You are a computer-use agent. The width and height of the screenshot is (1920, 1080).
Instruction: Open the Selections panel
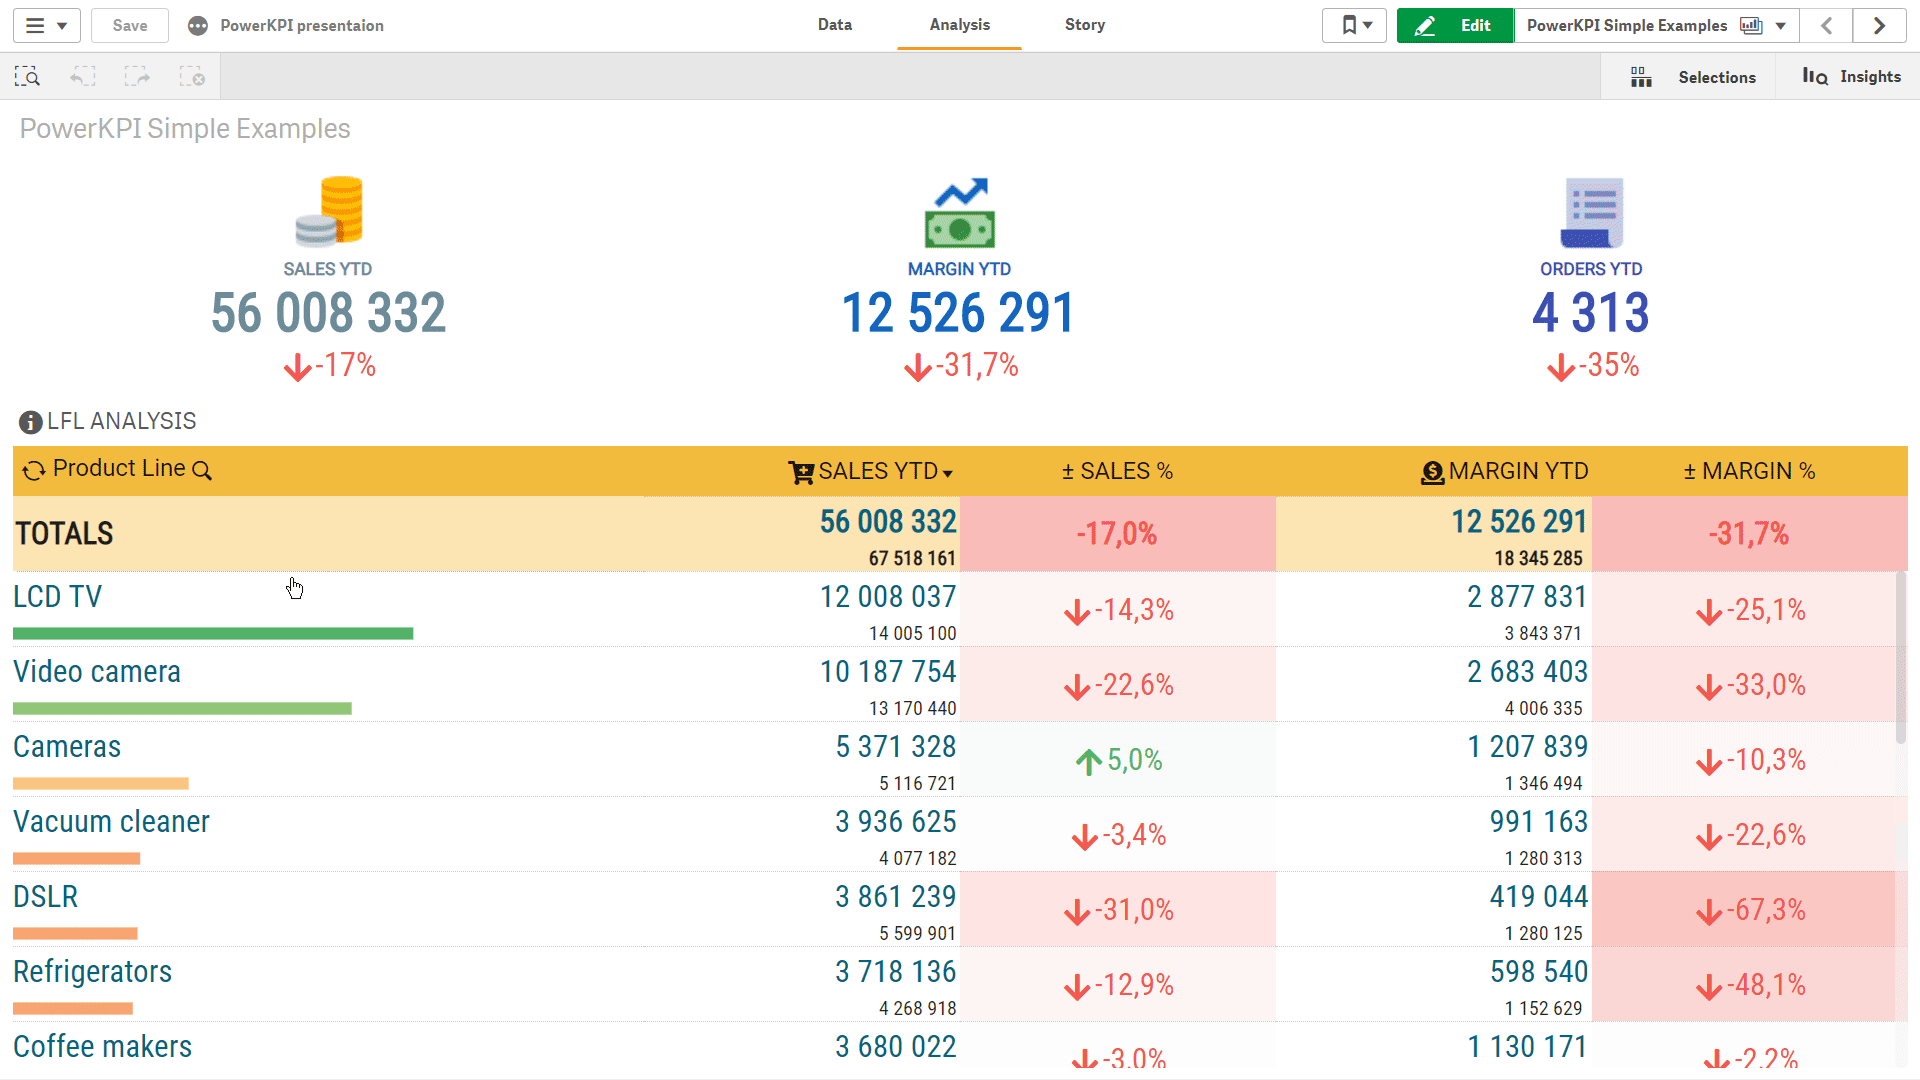pyautogui.click(x=1700, y=76)
